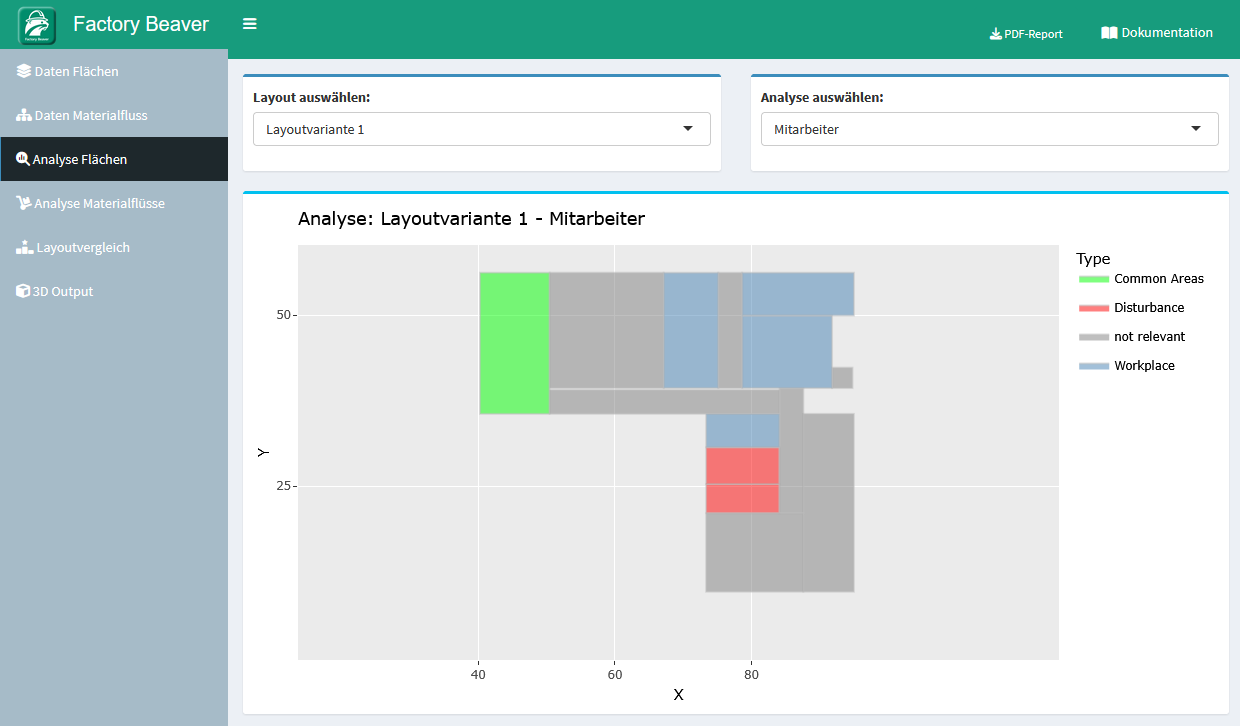This screenshot has width=1240, height=726.
Task: Open the Dokumentation link
Action: coord(1166,33)
